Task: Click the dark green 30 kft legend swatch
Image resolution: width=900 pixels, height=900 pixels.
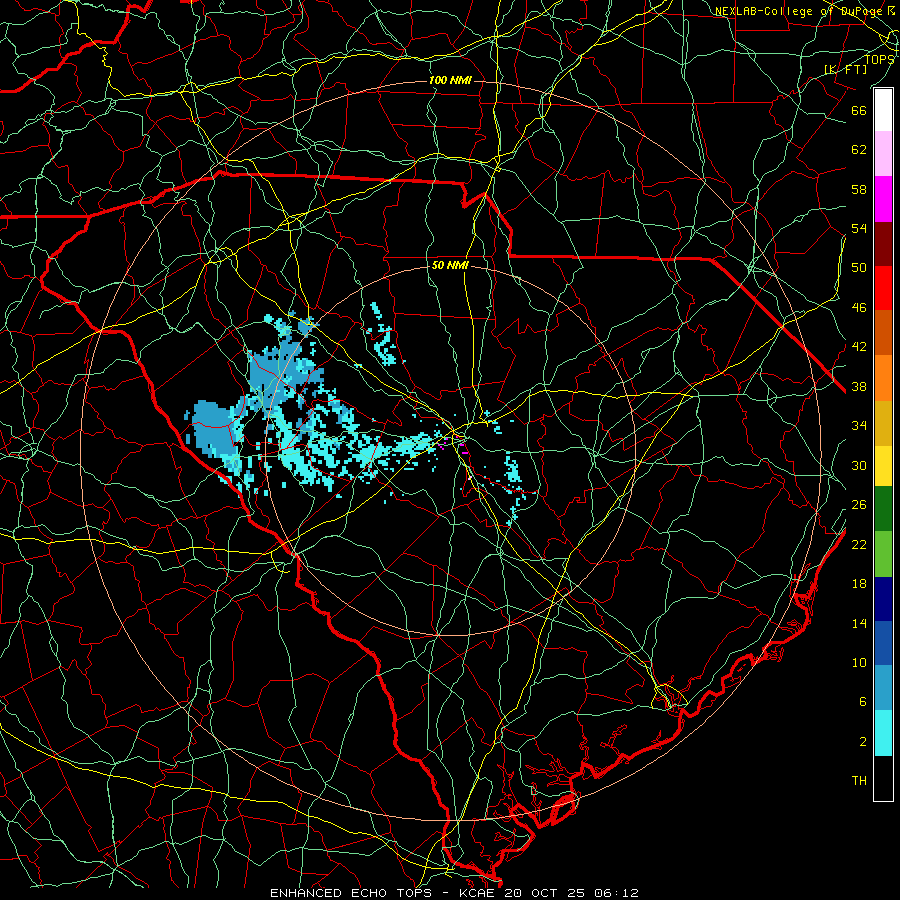Action: [x=883, y=509]
